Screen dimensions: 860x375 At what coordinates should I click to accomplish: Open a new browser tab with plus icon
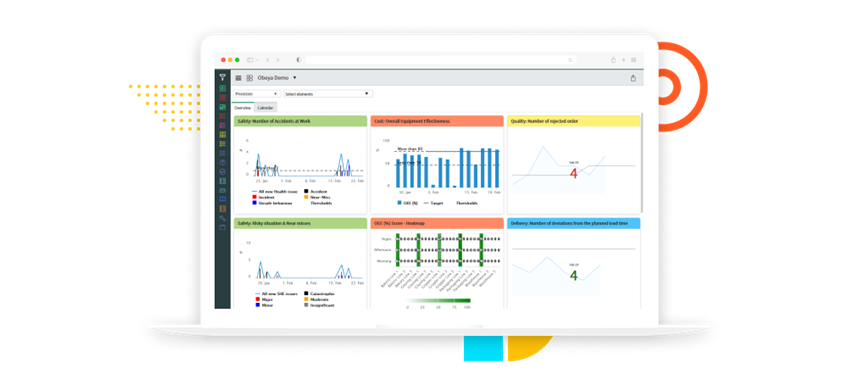click(624, 60)
